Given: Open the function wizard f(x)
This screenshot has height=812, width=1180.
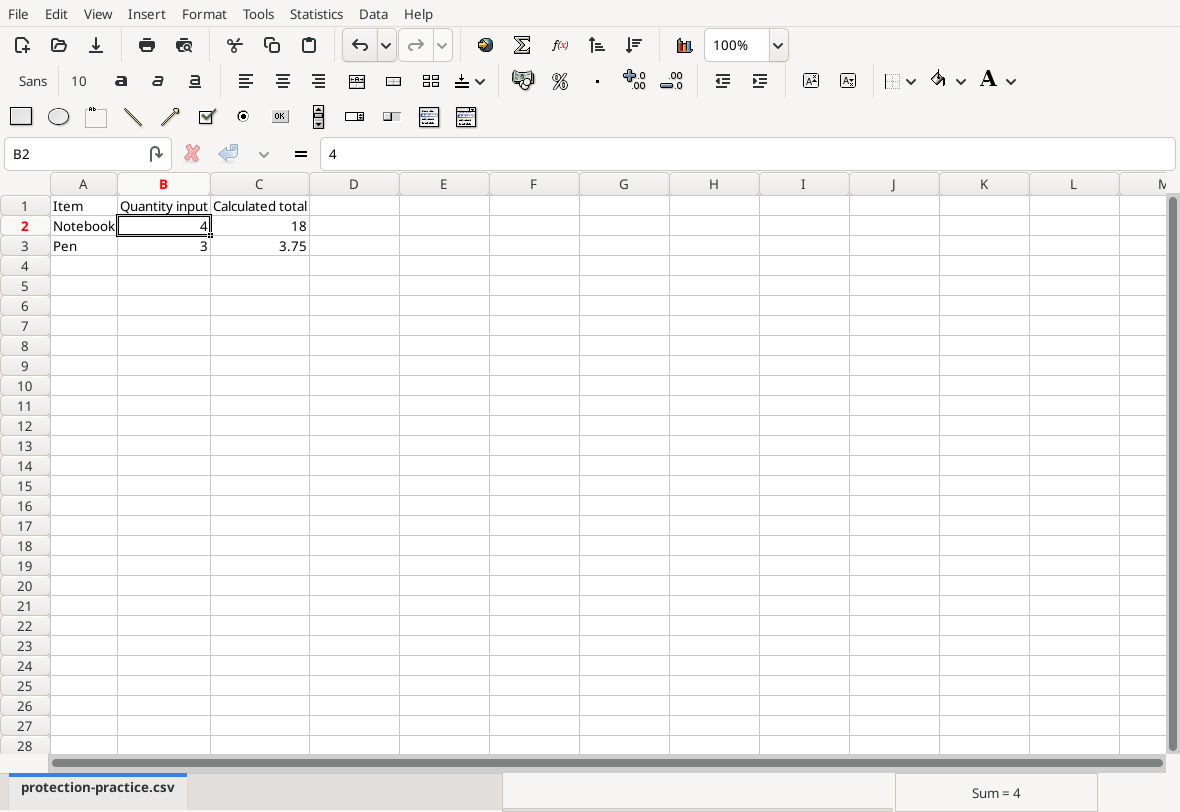Looking at the screenshot, I should 559,45.
